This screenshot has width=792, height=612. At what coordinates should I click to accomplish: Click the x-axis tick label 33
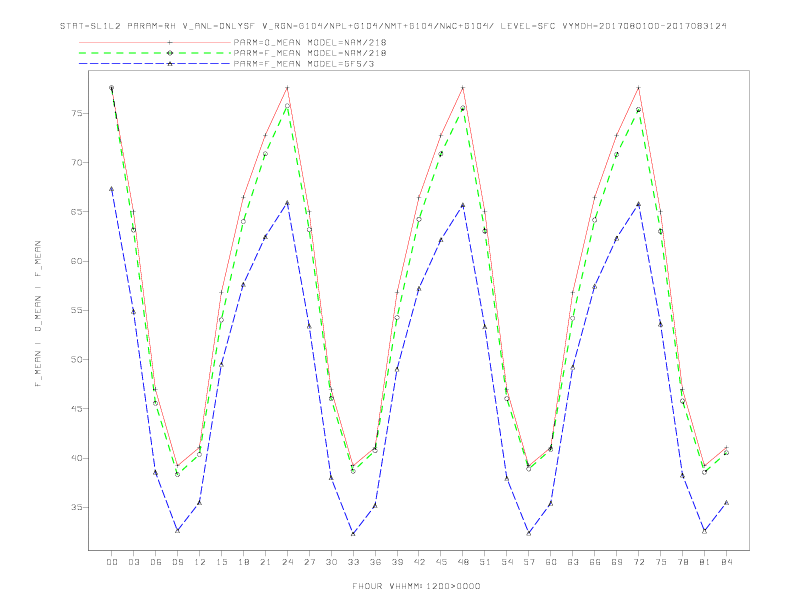pos(353,562)
